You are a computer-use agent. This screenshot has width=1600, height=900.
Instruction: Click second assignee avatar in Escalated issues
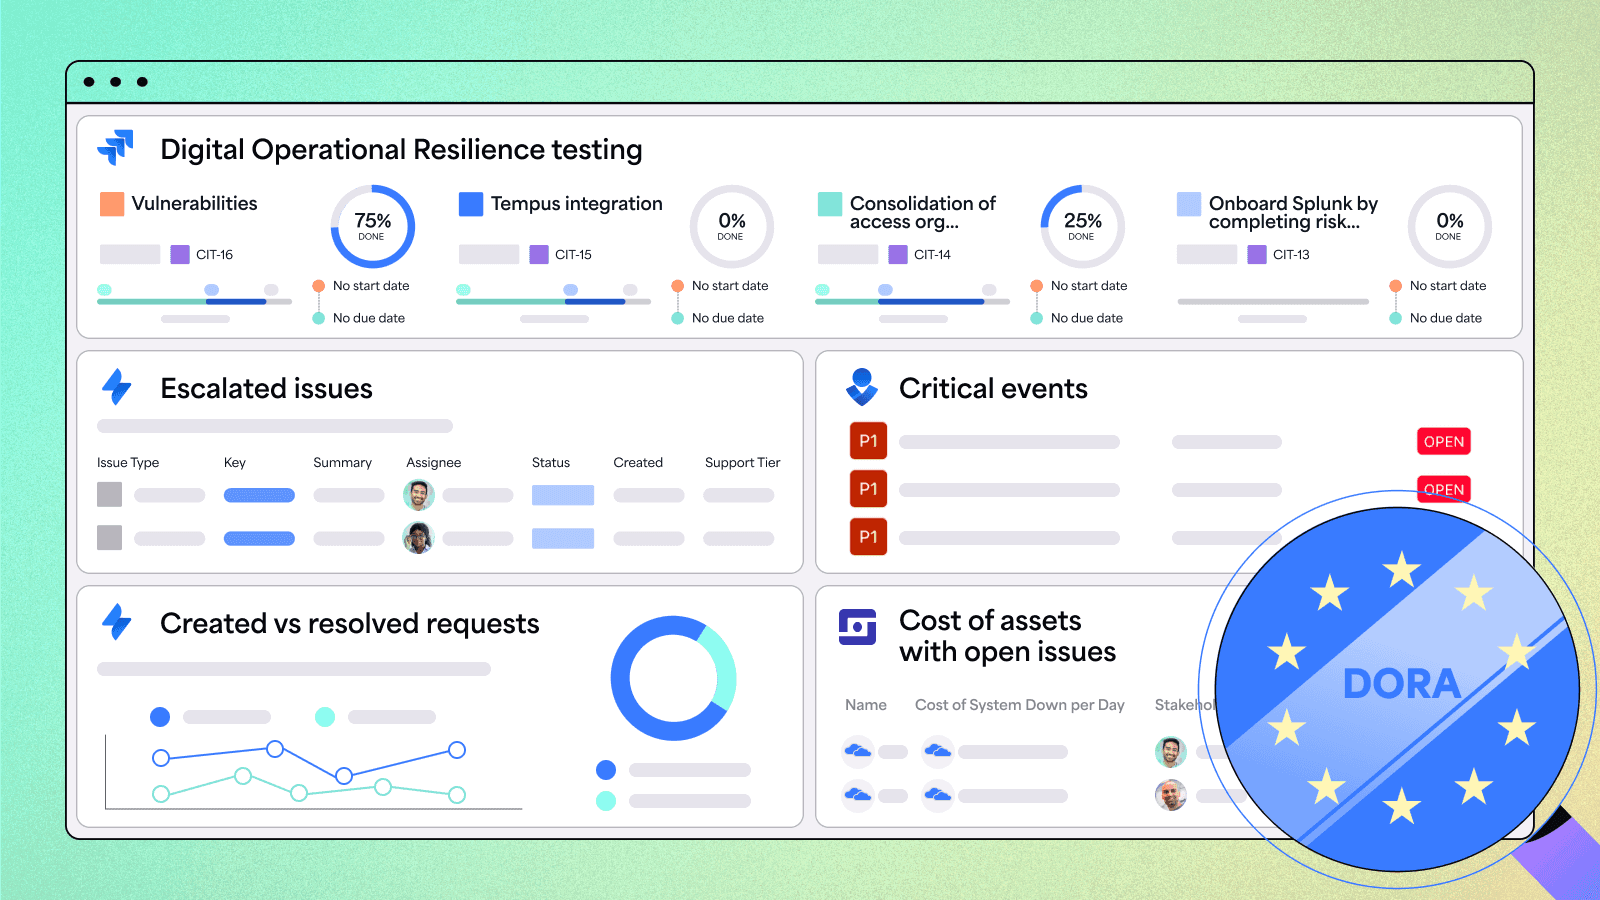pos(418,538)
